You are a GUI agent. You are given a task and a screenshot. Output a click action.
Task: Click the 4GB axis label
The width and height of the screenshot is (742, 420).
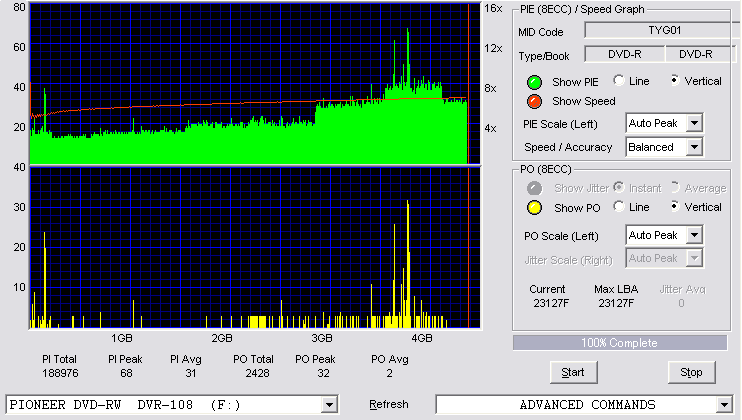click(x=422, y=339)
